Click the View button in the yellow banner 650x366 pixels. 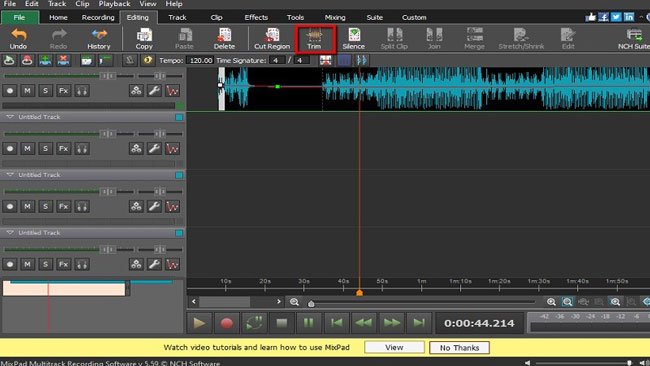pos(394,347)
